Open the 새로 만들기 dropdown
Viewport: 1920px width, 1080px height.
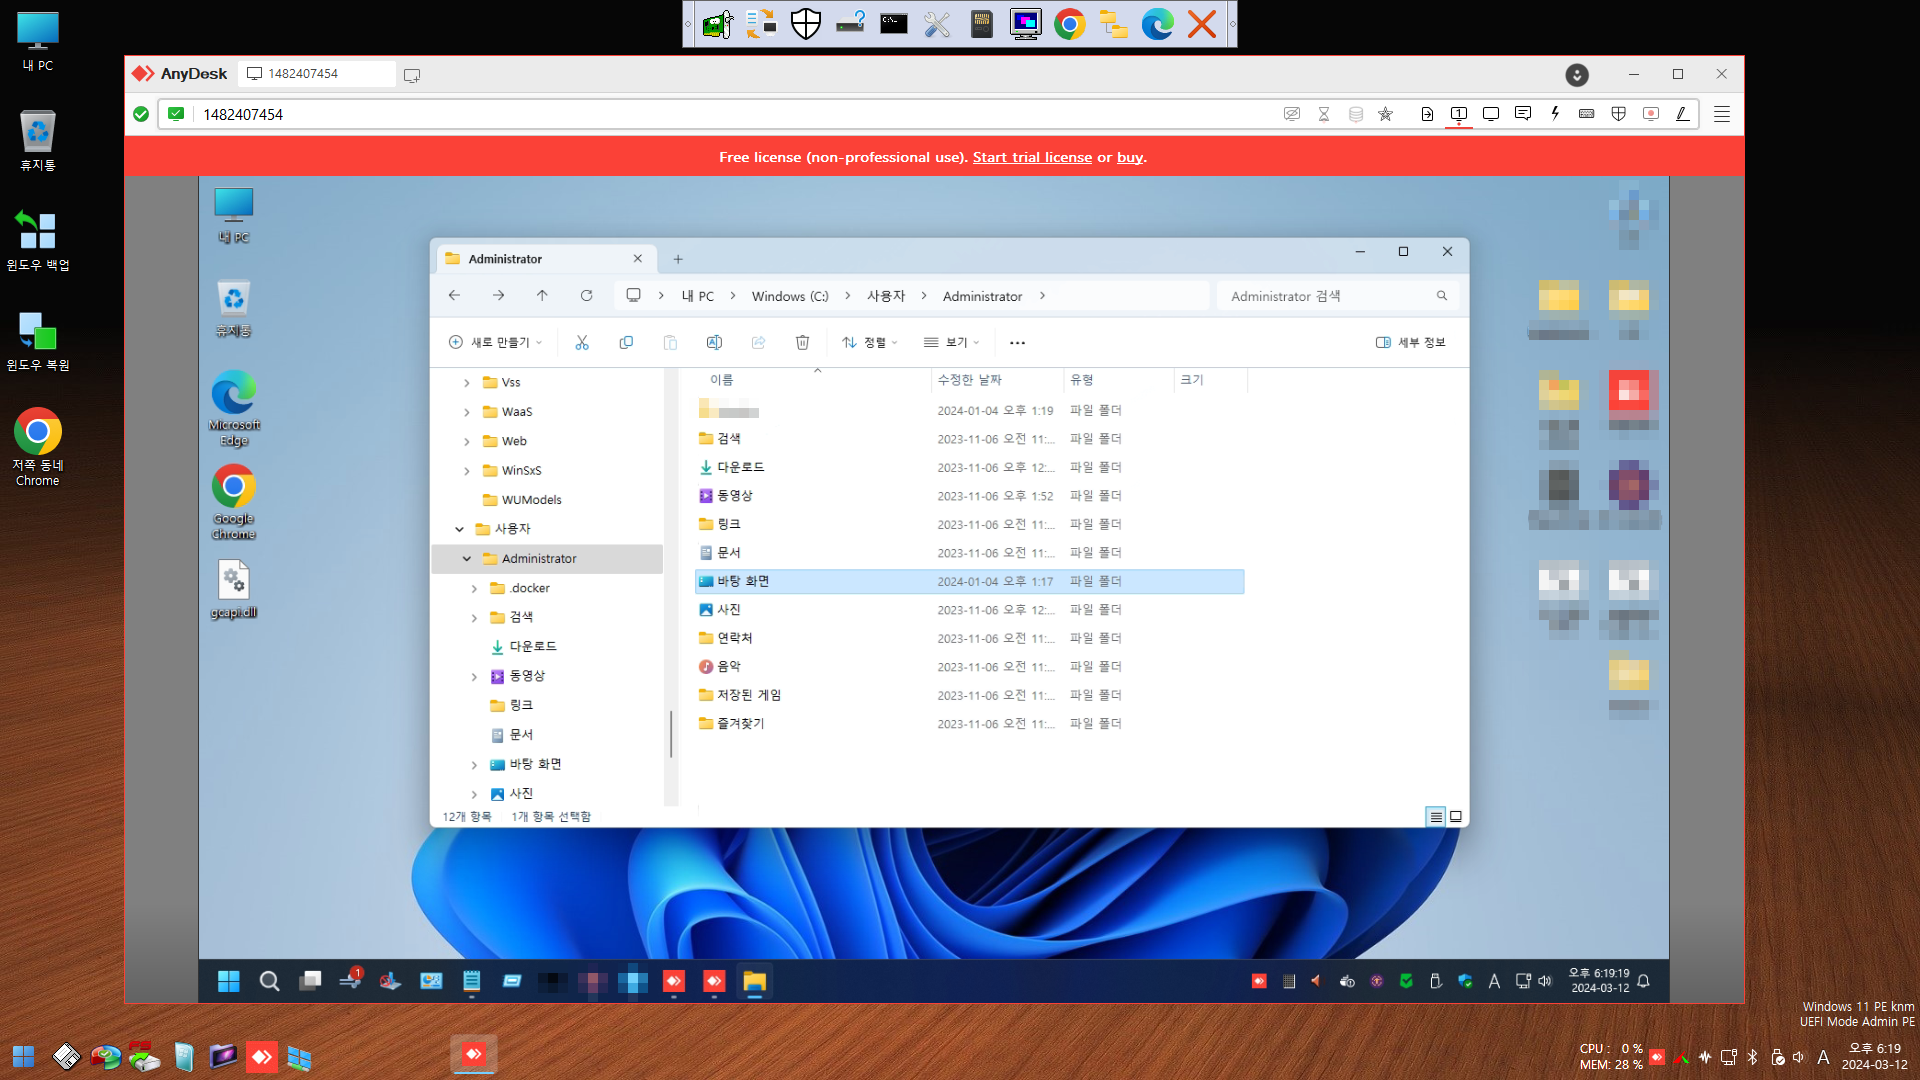[x=496, y=343]
